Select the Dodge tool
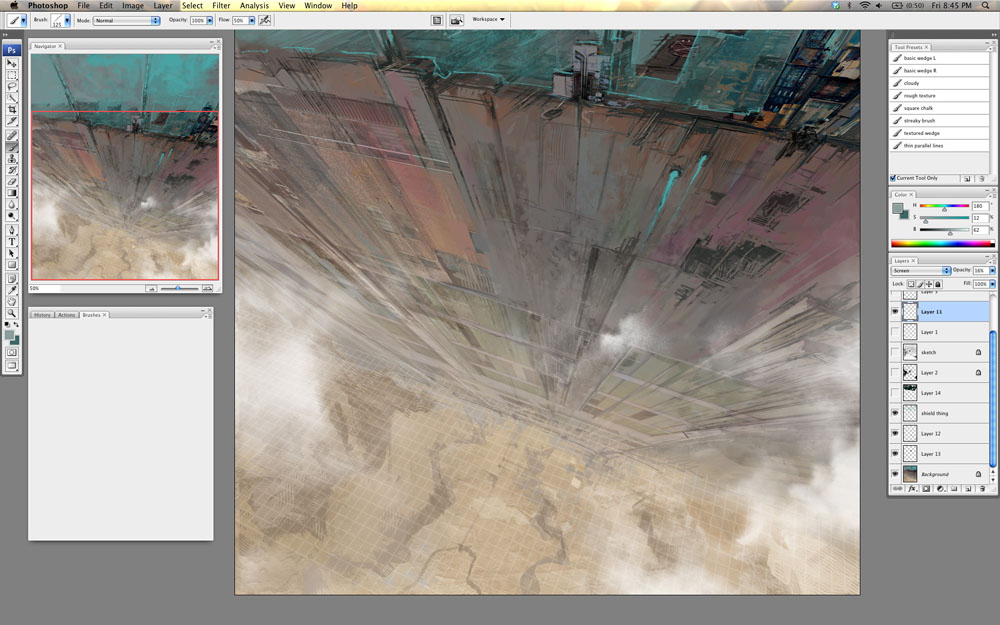 [11, 216]
